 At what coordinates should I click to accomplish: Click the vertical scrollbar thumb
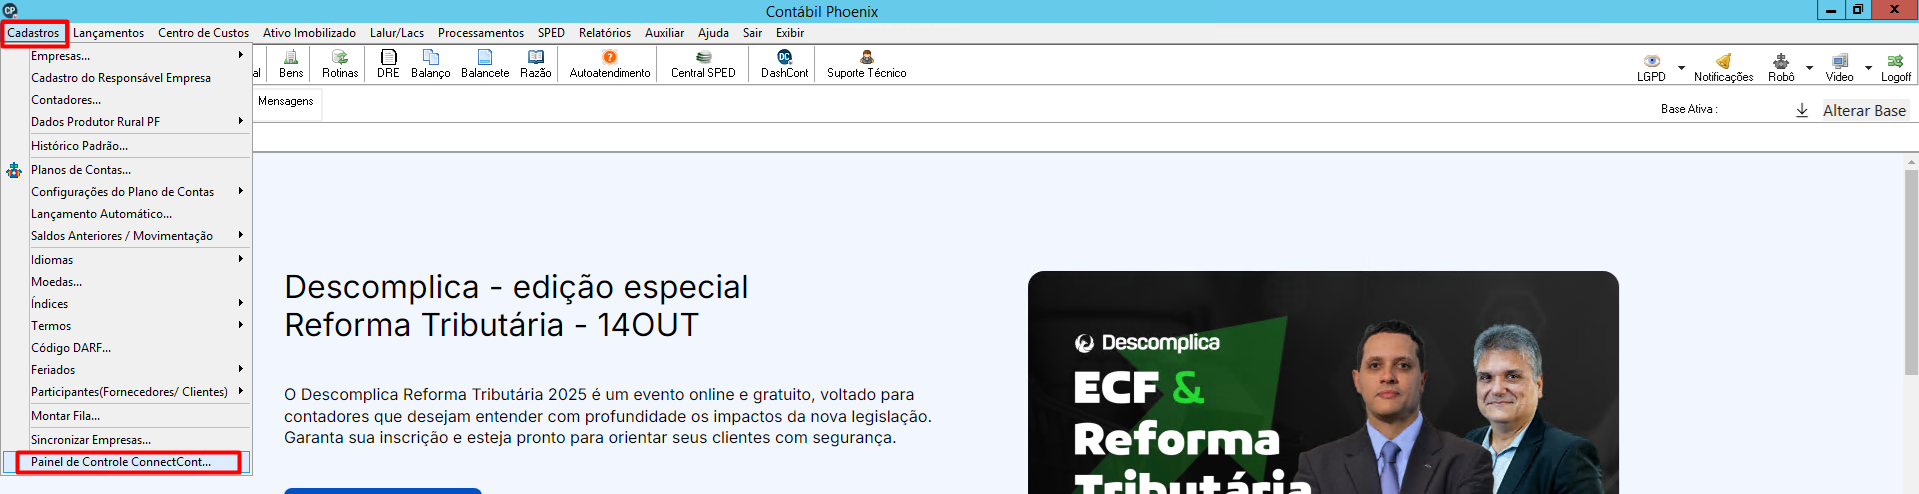tap(1911, 272)
